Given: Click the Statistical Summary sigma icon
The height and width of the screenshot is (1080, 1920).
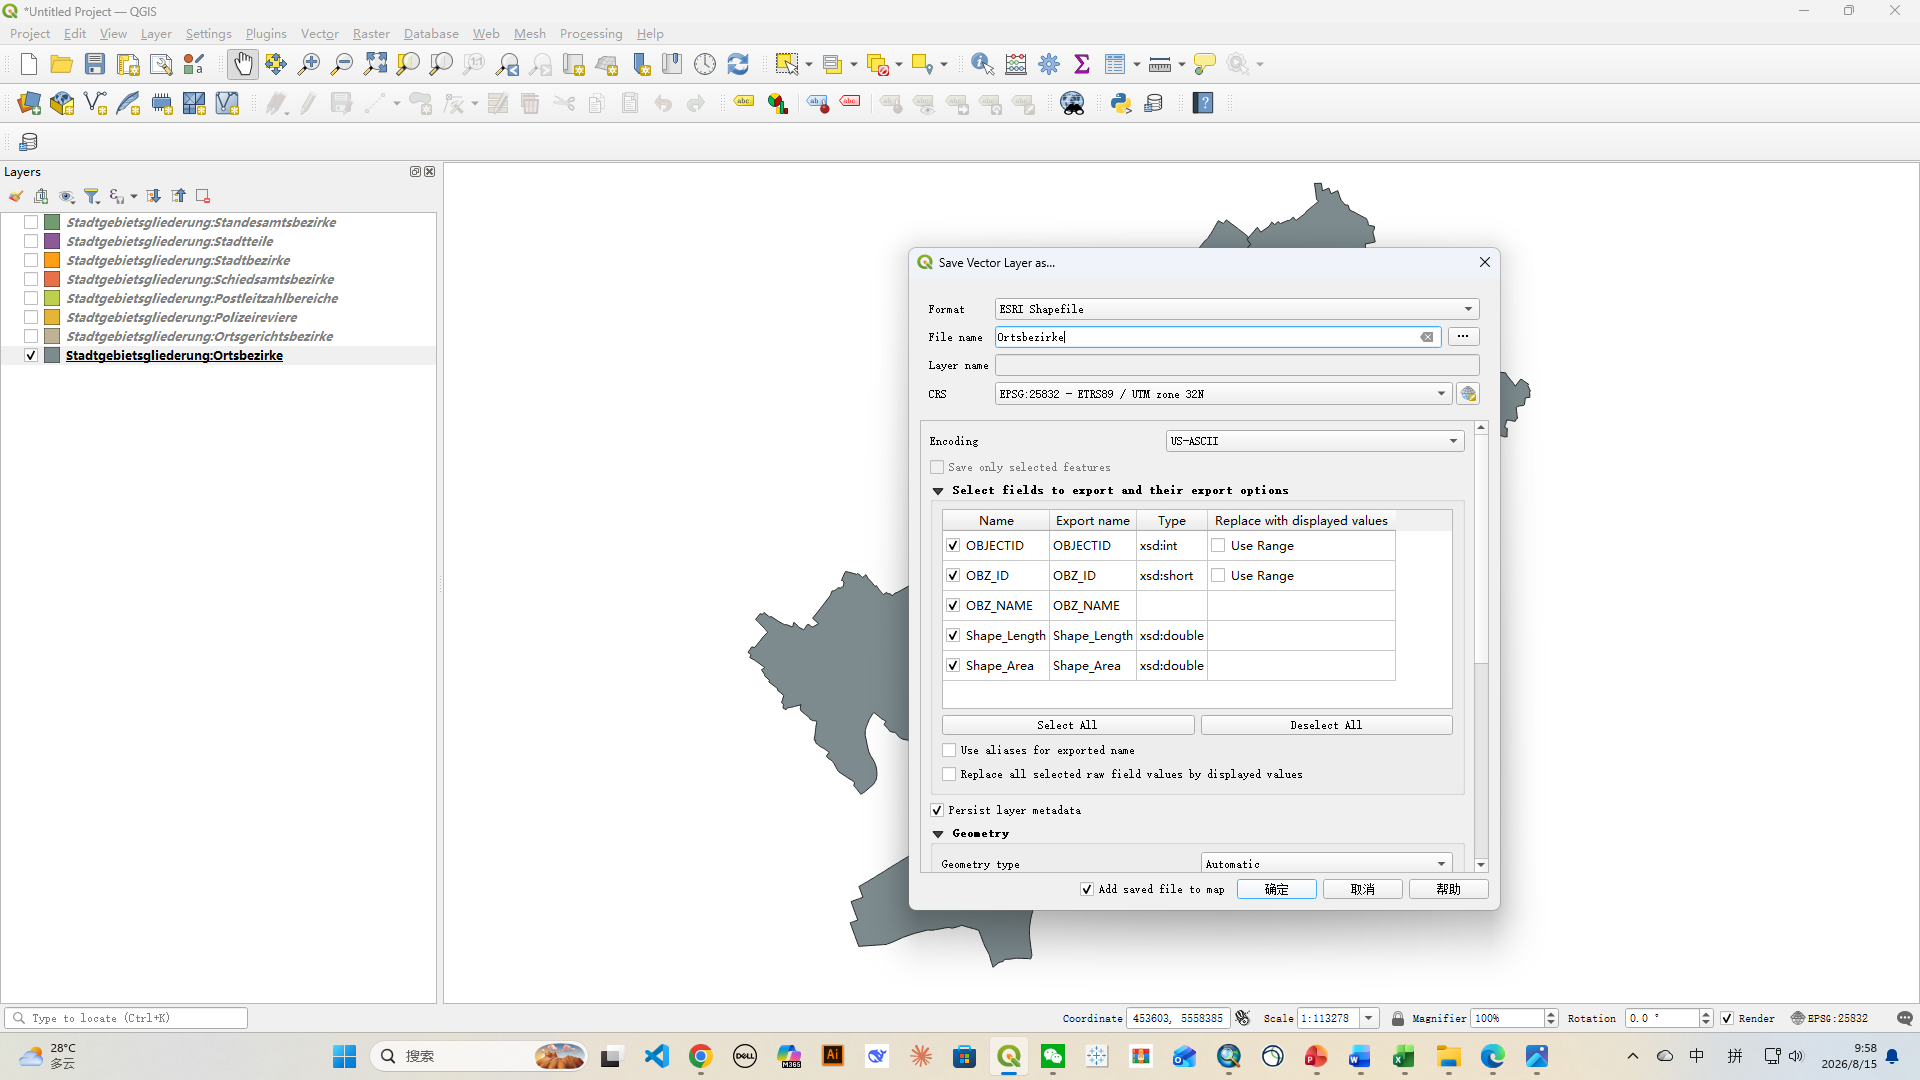Looking at the screenshot, I should click(1082, 65).
